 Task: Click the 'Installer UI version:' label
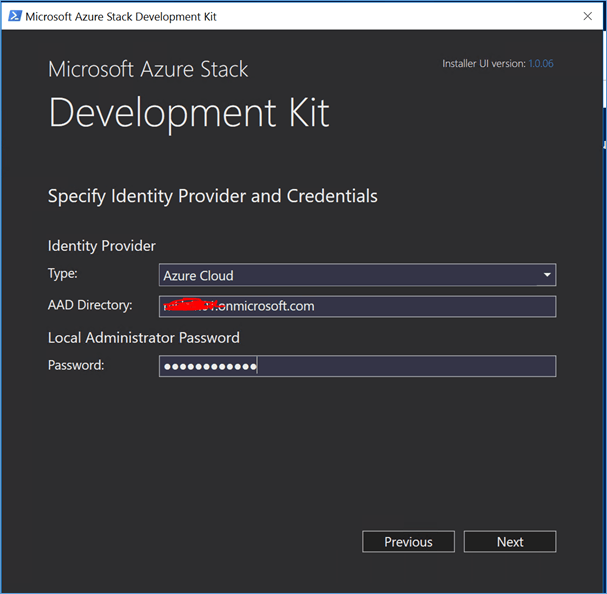tap(484, 64)
